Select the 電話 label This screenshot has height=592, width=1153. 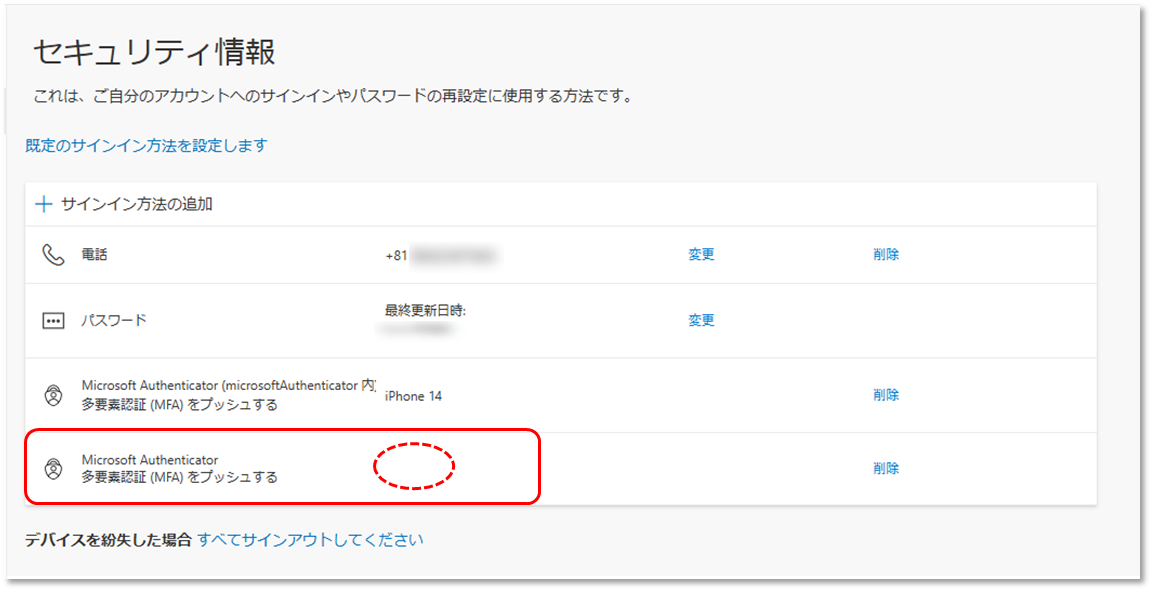[94, 254]
